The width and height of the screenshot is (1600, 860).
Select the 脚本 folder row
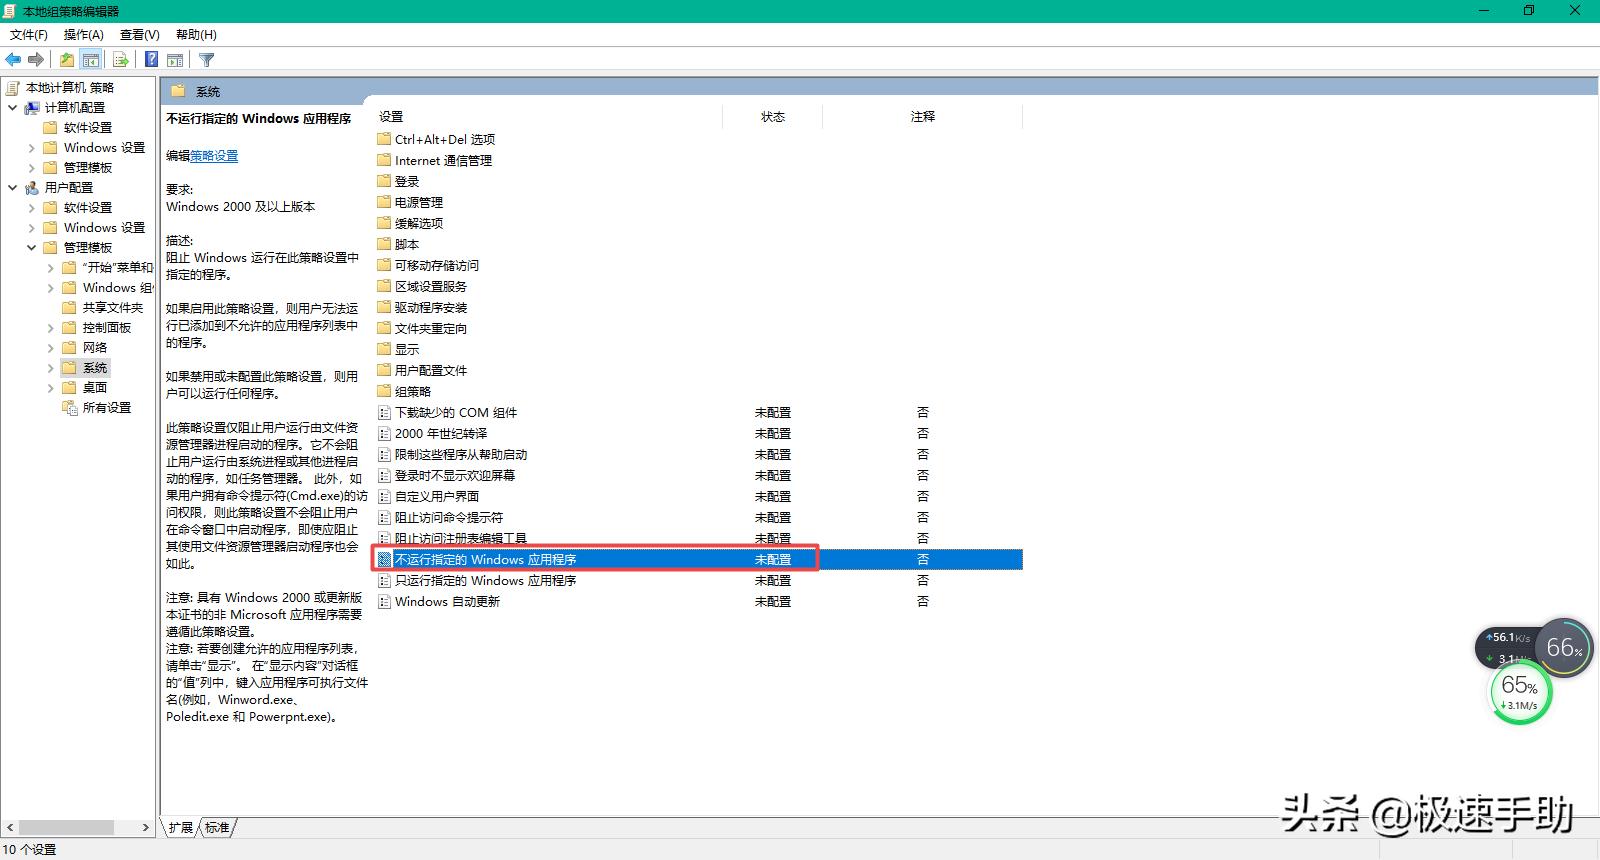[407, 244]
